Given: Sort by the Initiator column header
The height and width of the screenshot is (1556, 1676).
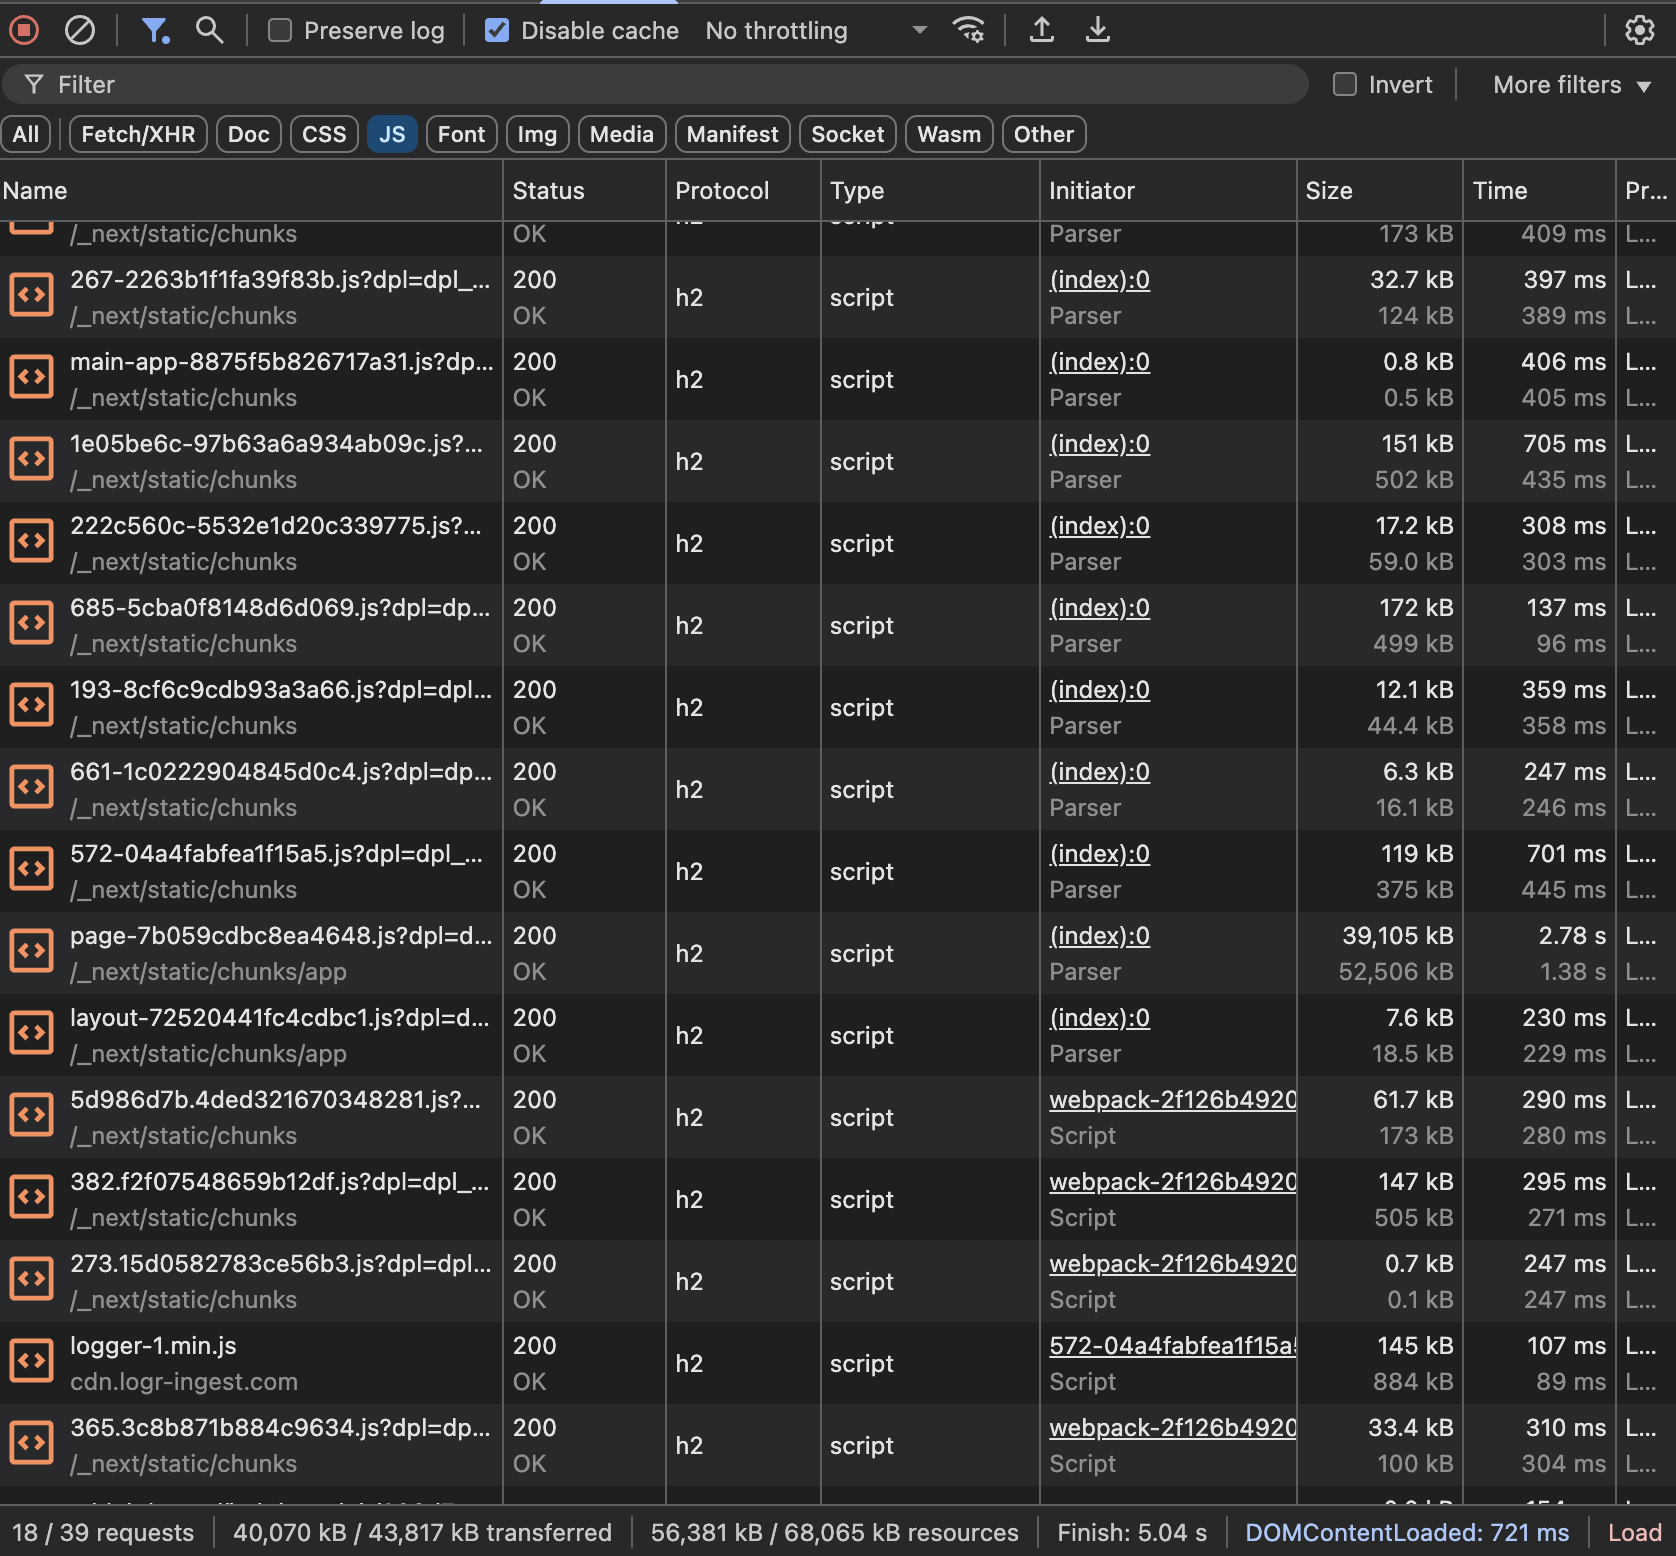Looking at the screenshot, I should tap(1168, 190).
